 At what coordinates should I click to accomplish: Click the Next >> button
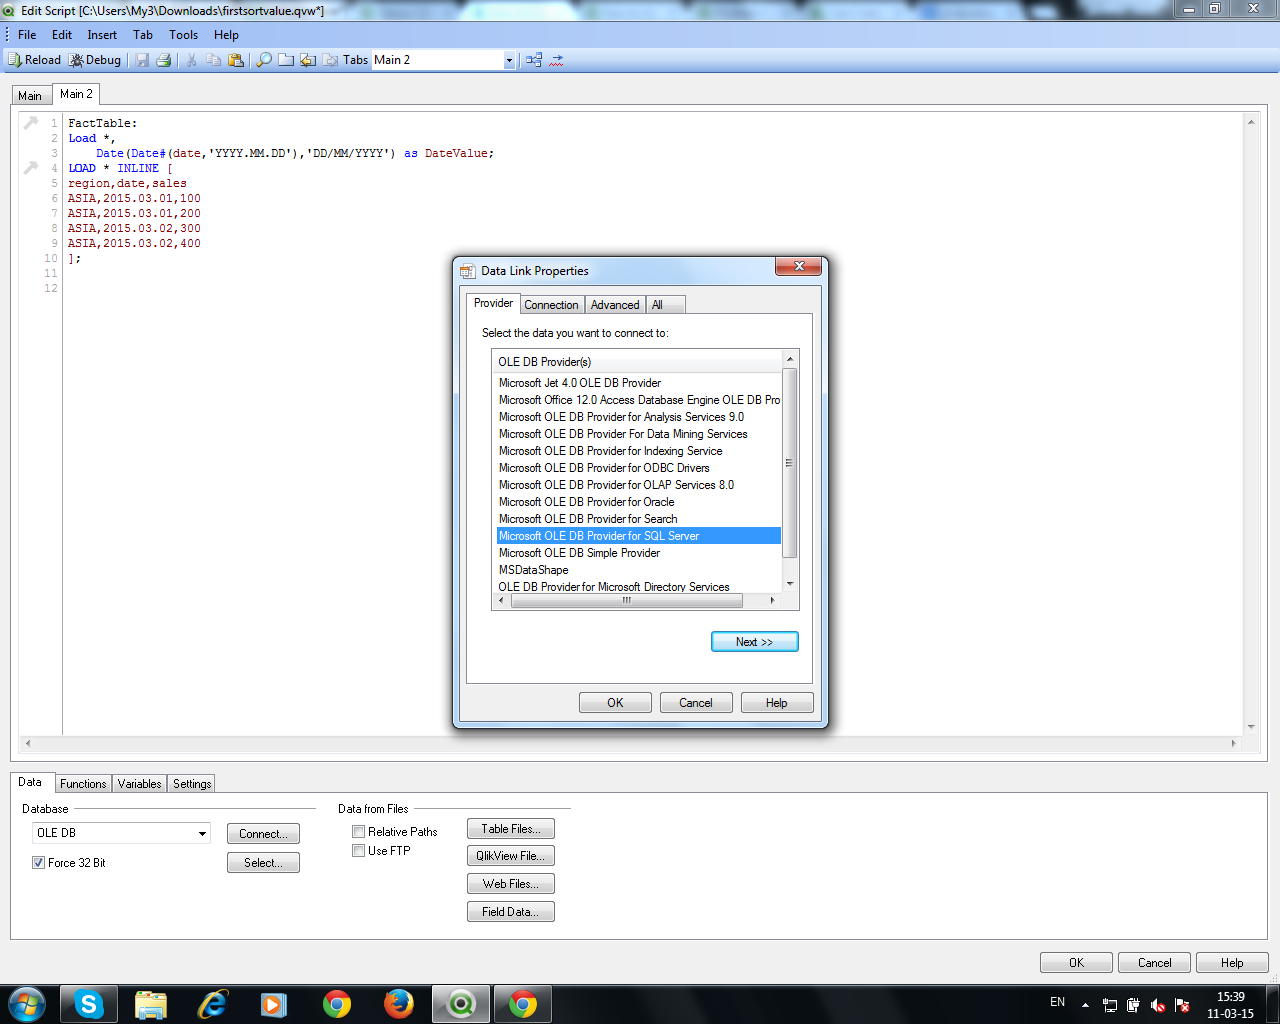[755, 642]
